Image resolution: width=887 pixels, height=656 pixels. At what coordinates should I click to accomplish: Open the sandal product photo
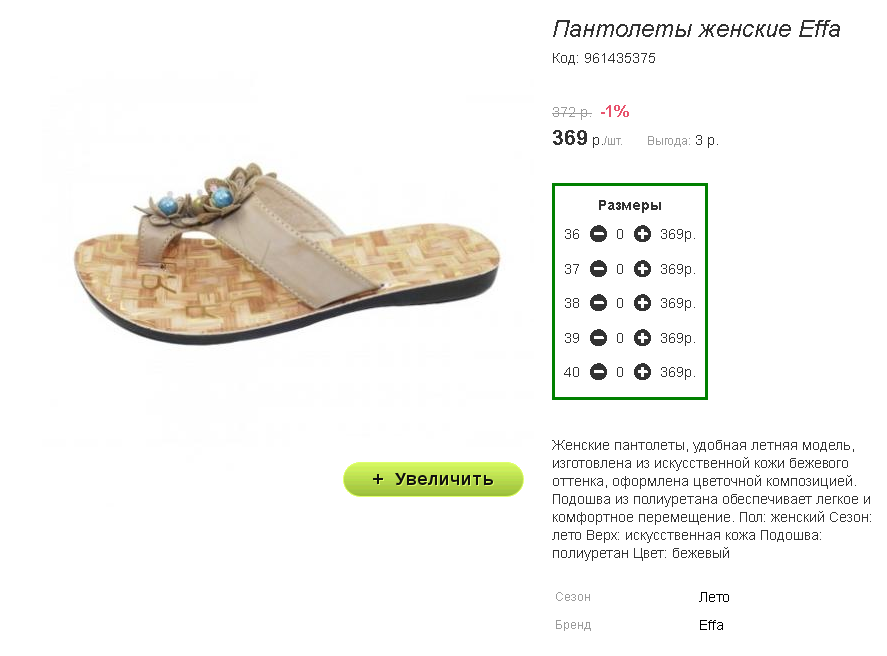point(287,253)
